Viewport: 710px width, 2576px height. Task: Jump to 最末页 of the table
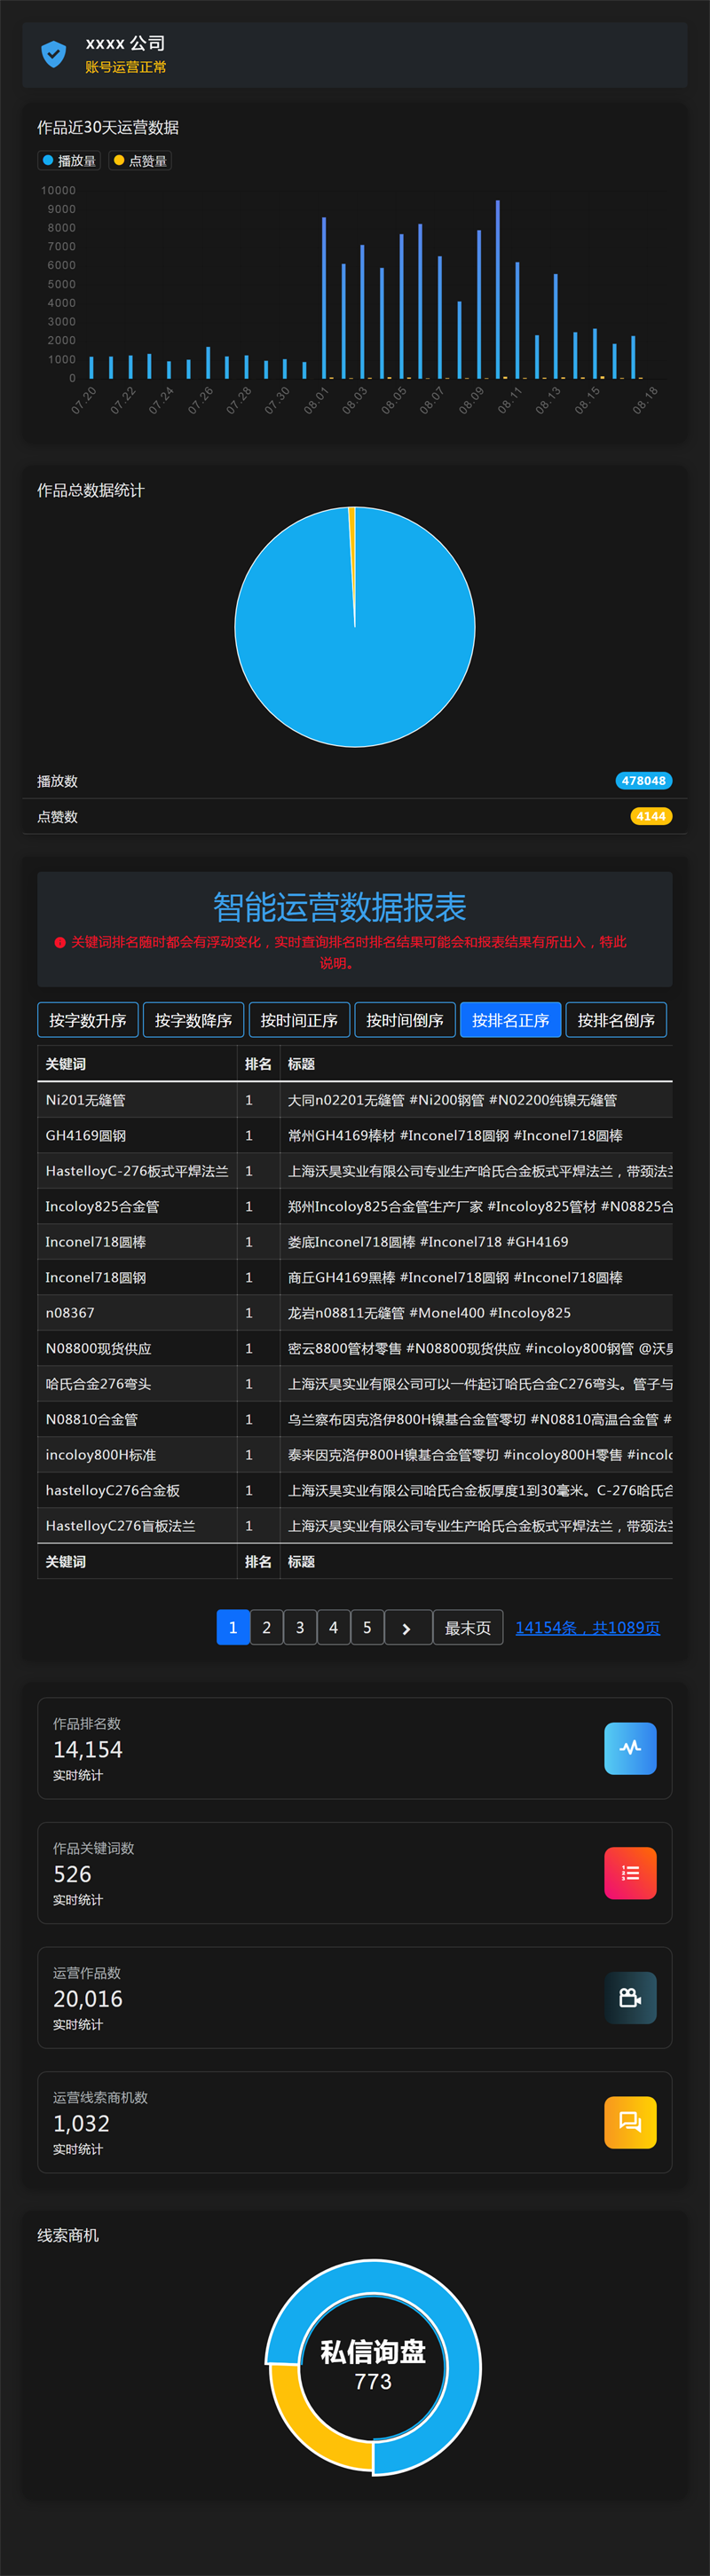(x=467, y=1627)
